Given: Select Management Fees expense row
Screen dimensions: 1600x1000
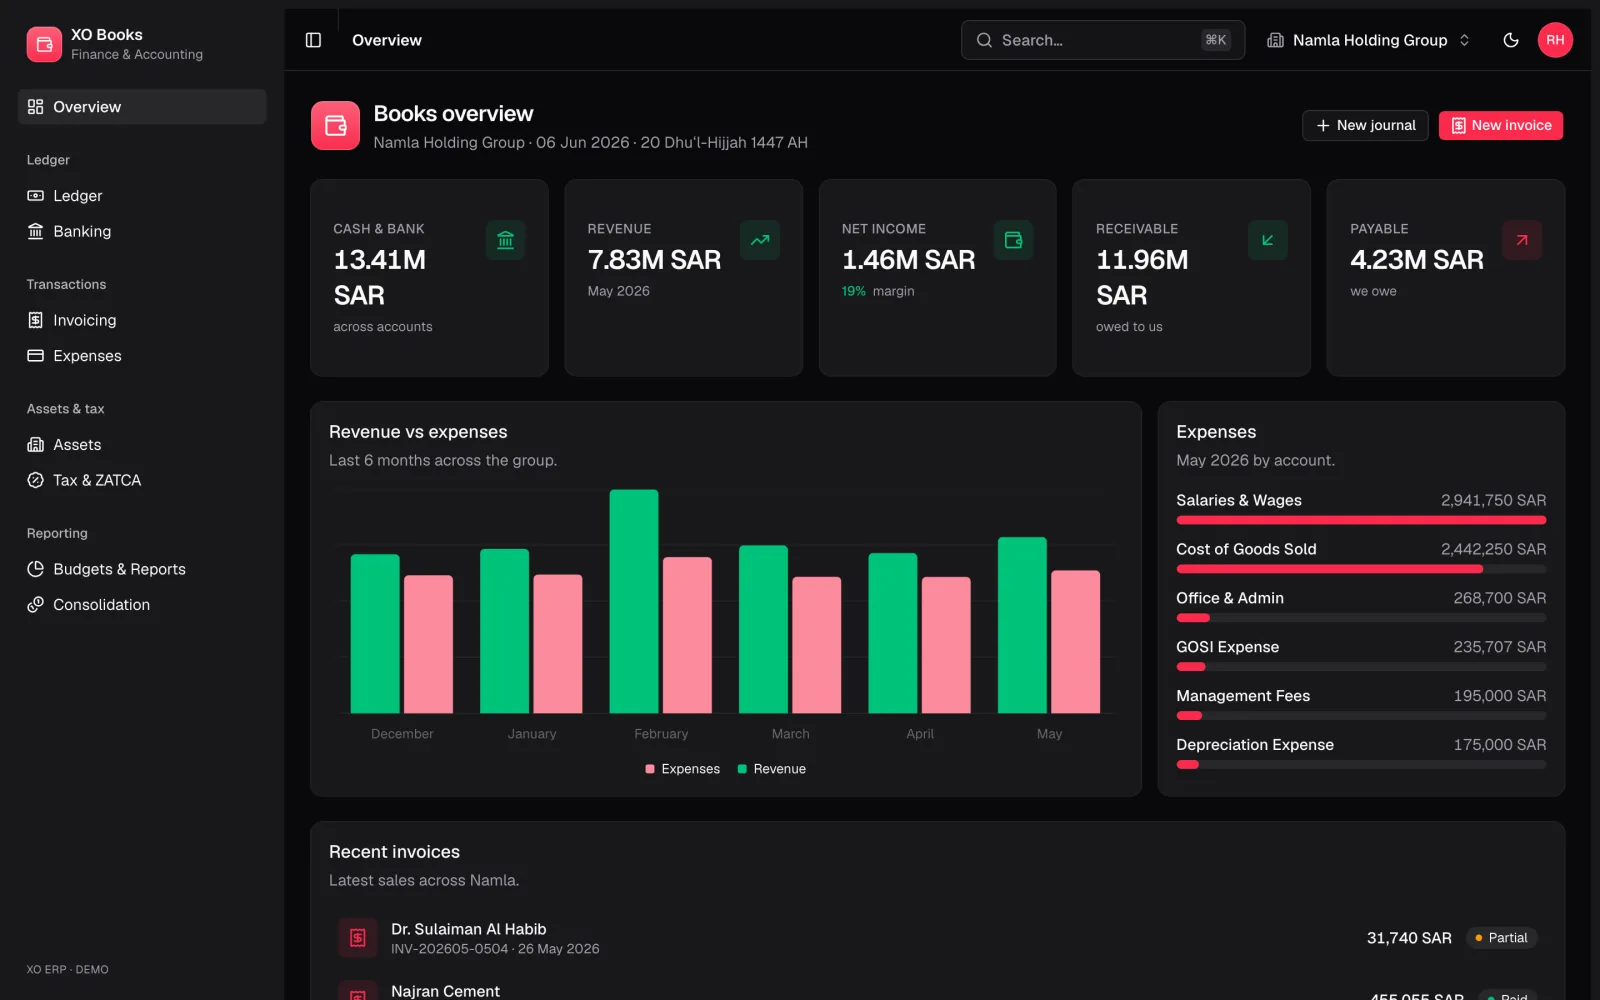Looking at the screenshot, I should (1361, 704).
